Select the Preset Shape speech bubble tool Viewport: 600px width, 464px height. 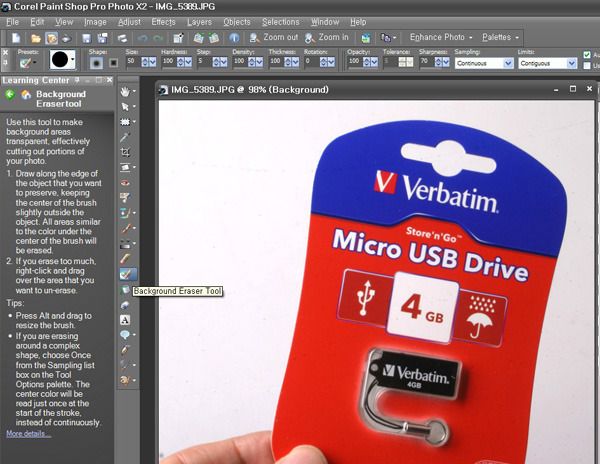125,335
